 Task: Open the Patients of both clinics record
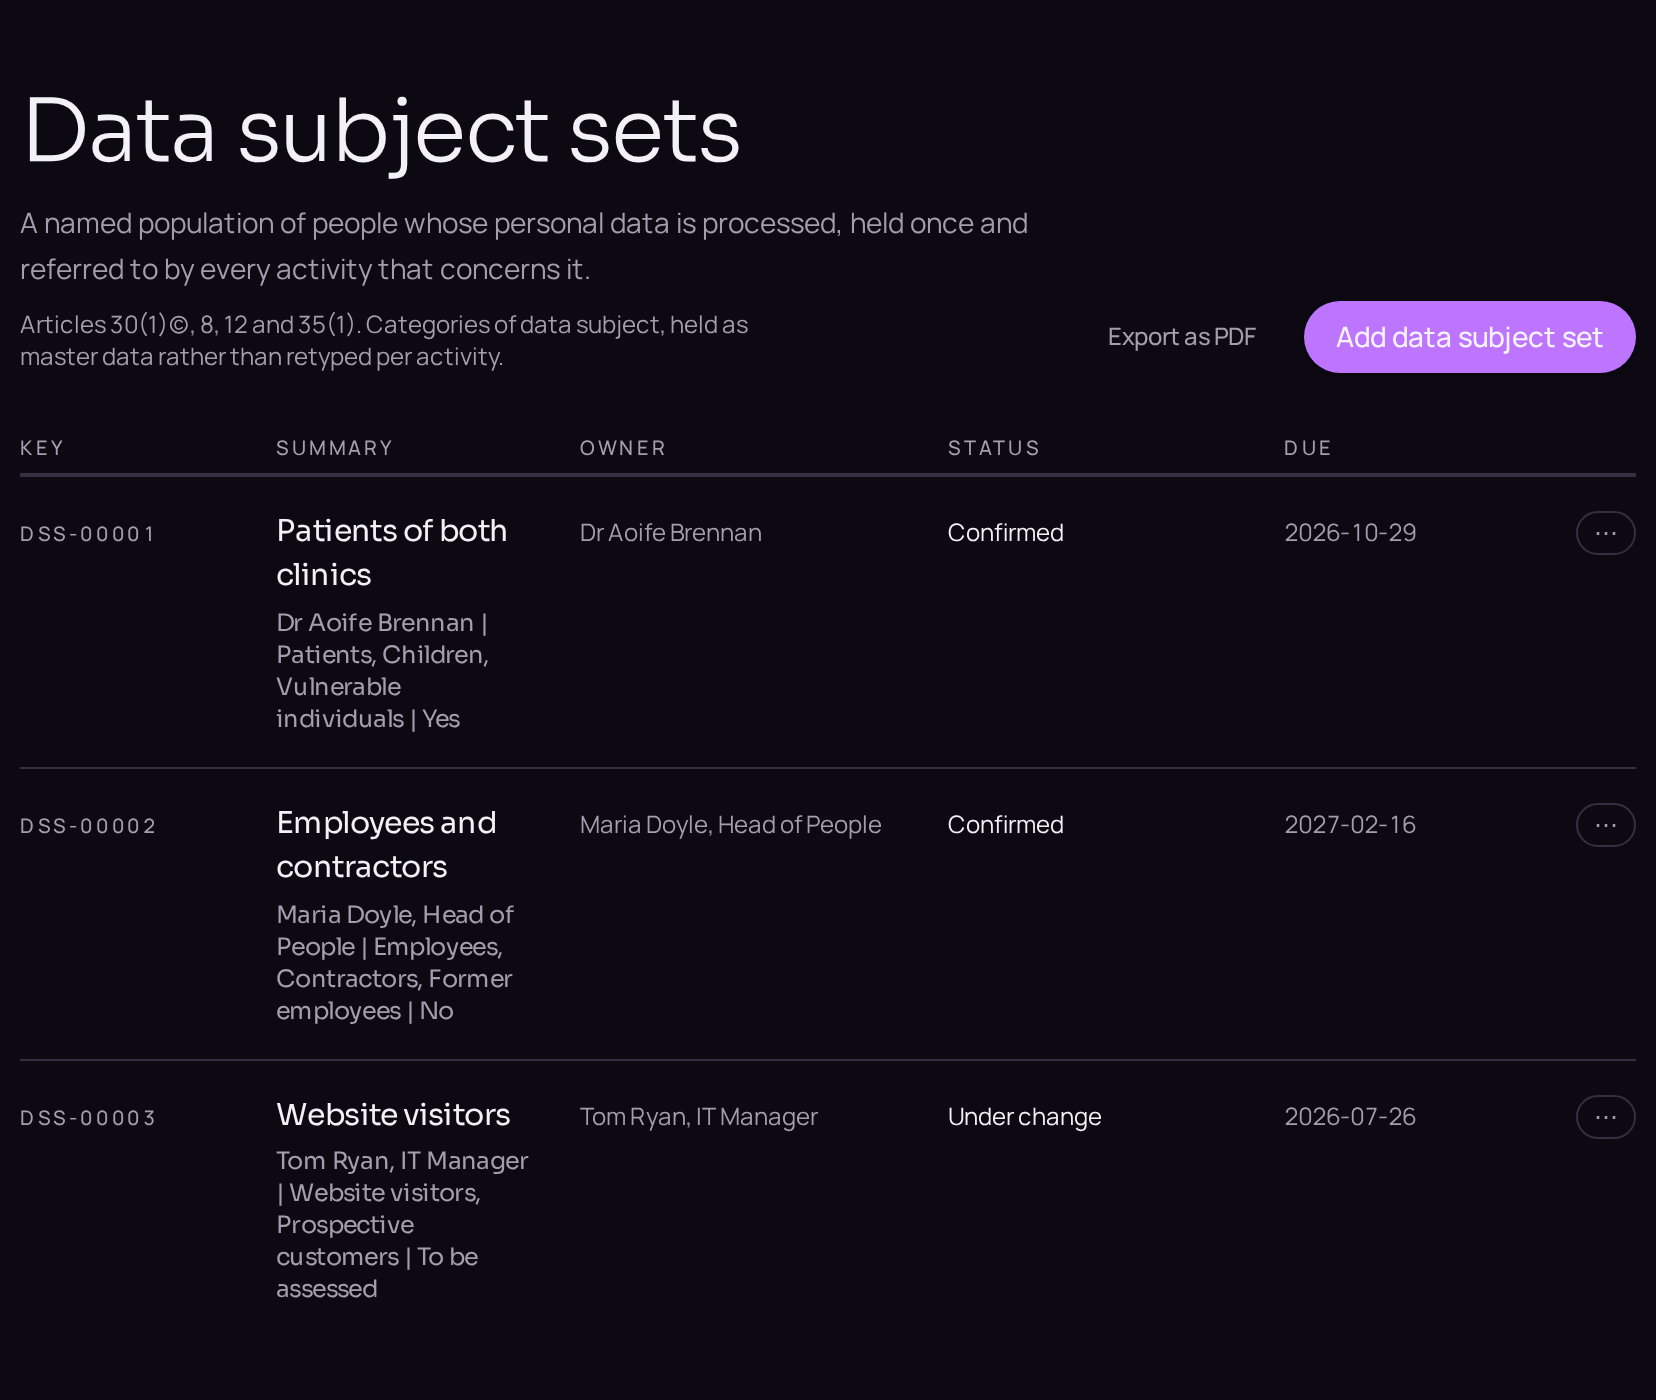click(x=392, y=552)
